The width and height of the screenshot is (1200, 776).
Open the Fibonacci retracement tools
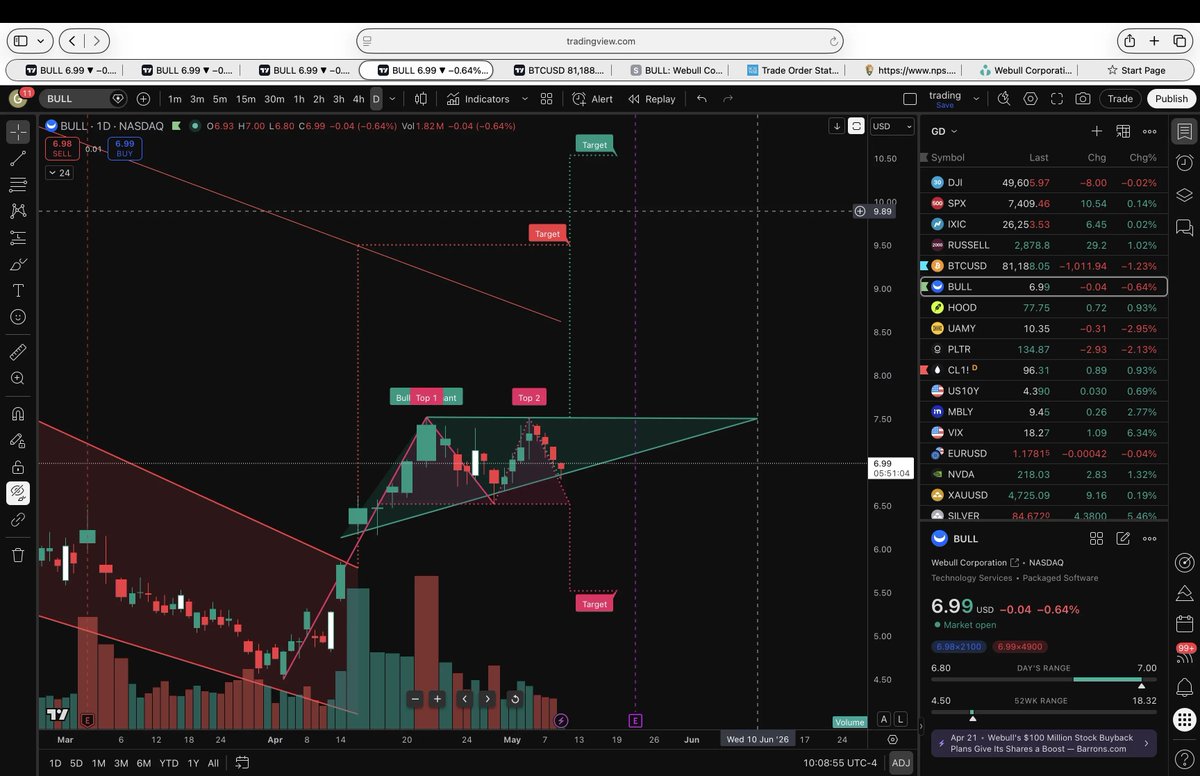point(18,185)
